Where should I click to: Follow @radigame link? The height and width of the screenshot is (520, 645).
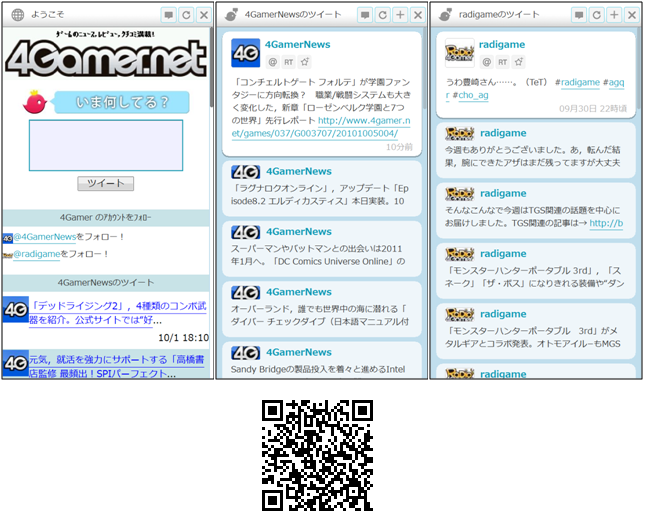tap(37, 254)
